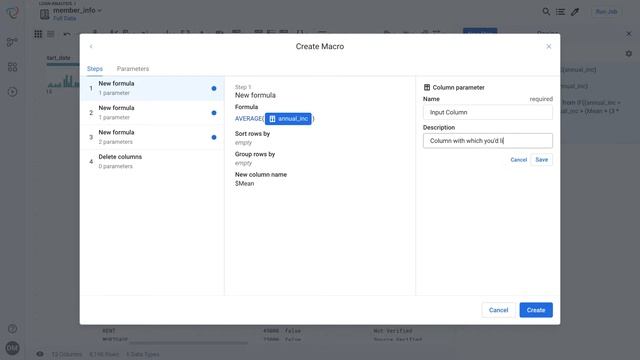Viewport: 640px width, 360px height.
Task: Click Cancel in the dialog footer
Action: click(x=498, y=310)
